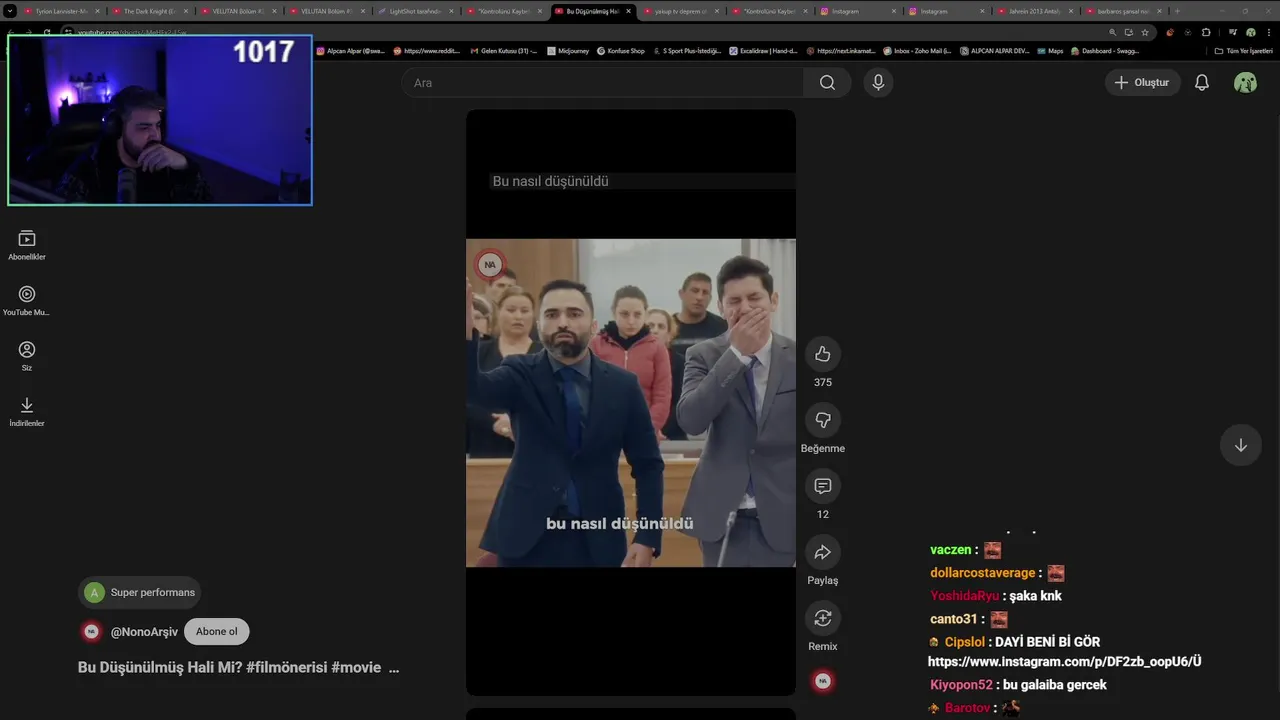
Task: Open the channel sound avatar below Remix
Action: click(x=823, y=681)
